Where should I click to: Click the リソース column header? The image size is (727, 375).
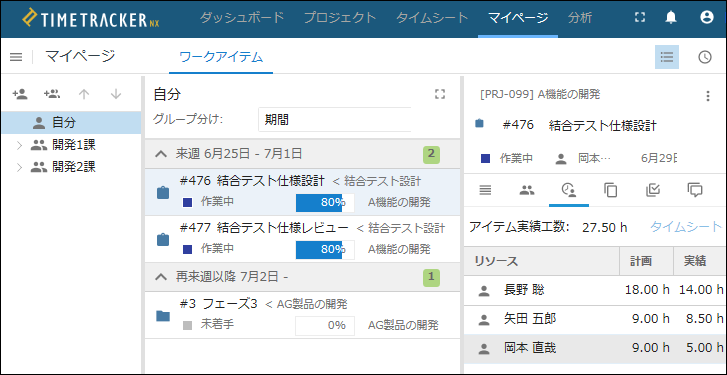tap(542, 261)
